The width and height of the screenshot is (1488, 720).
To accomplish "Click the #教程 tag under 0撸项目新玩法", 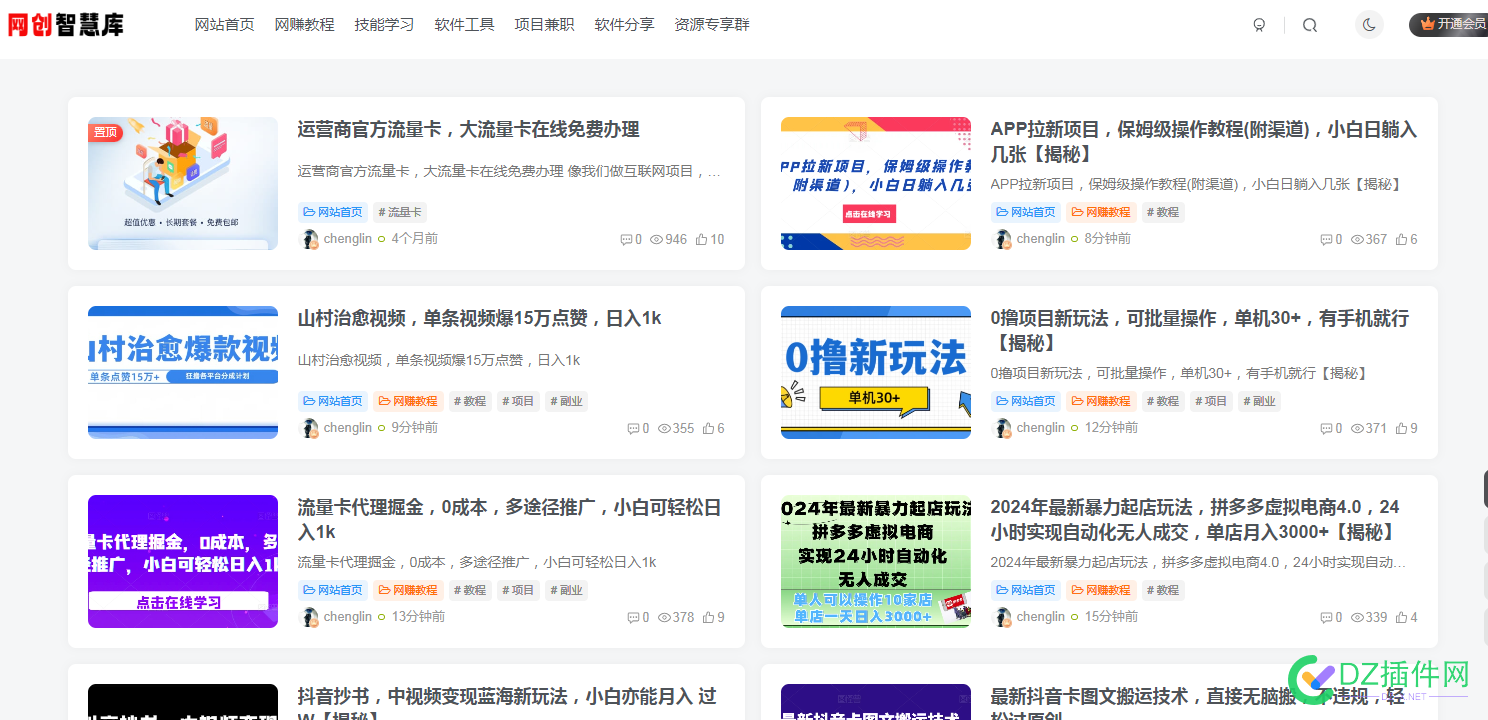I will [x=1162, y=400].
